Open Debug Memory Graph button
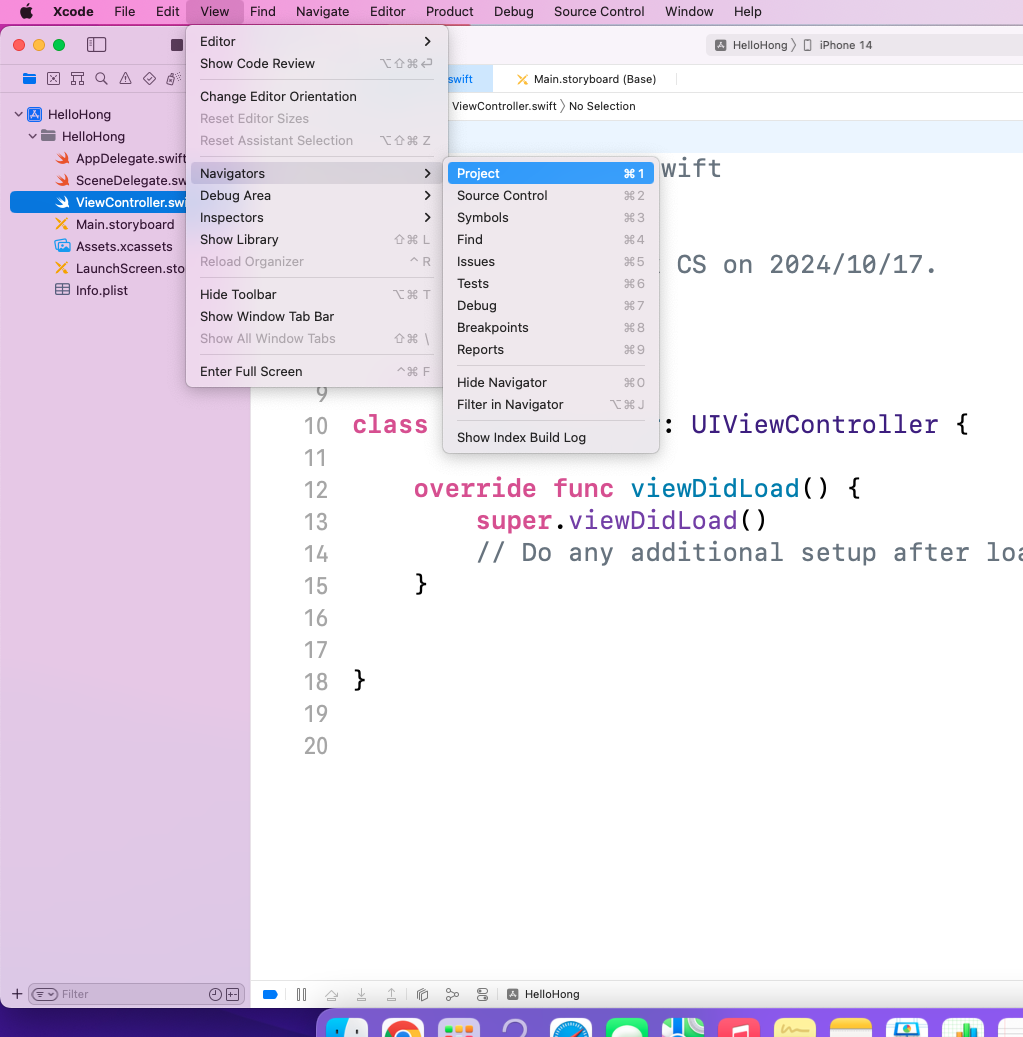The height and width of the screenshot is (1037, 1023). click(452, 994)
